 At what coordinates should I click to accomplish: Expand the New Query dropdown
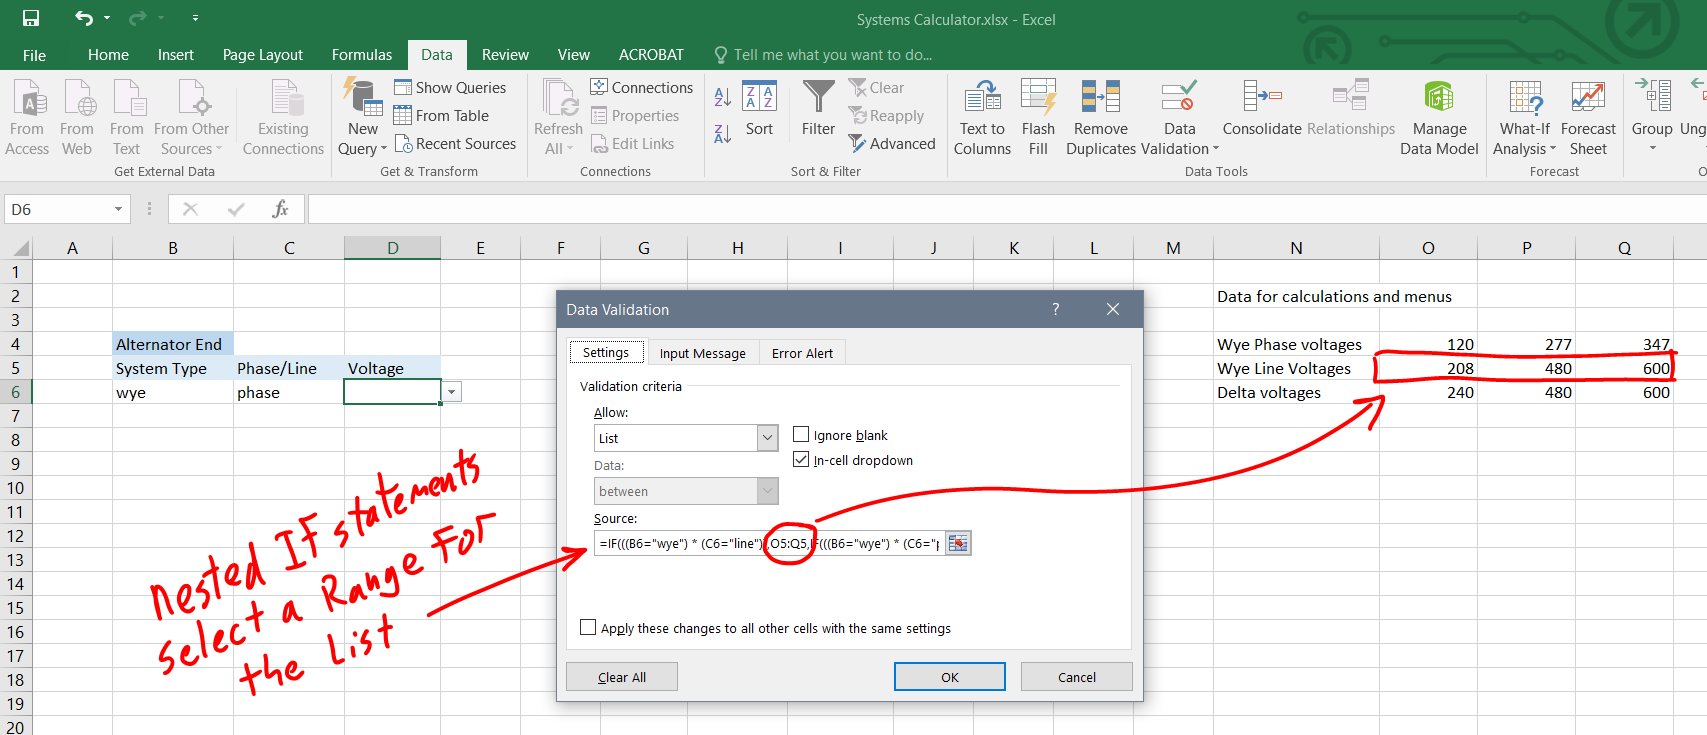coord(383,149)
